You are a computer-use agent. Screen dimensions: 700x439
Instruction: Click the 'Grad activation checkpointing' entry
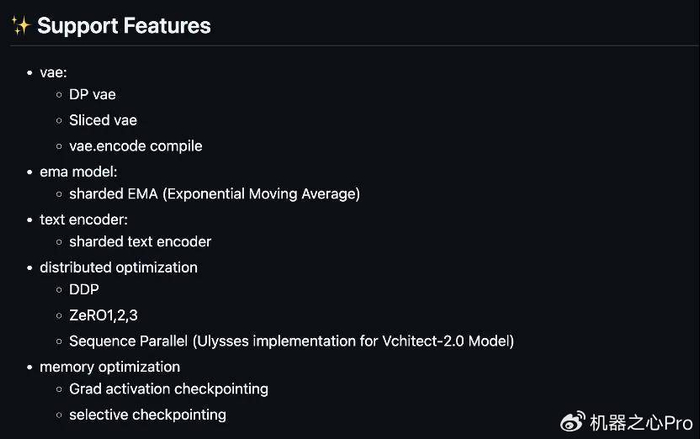[x=168, y=389]
